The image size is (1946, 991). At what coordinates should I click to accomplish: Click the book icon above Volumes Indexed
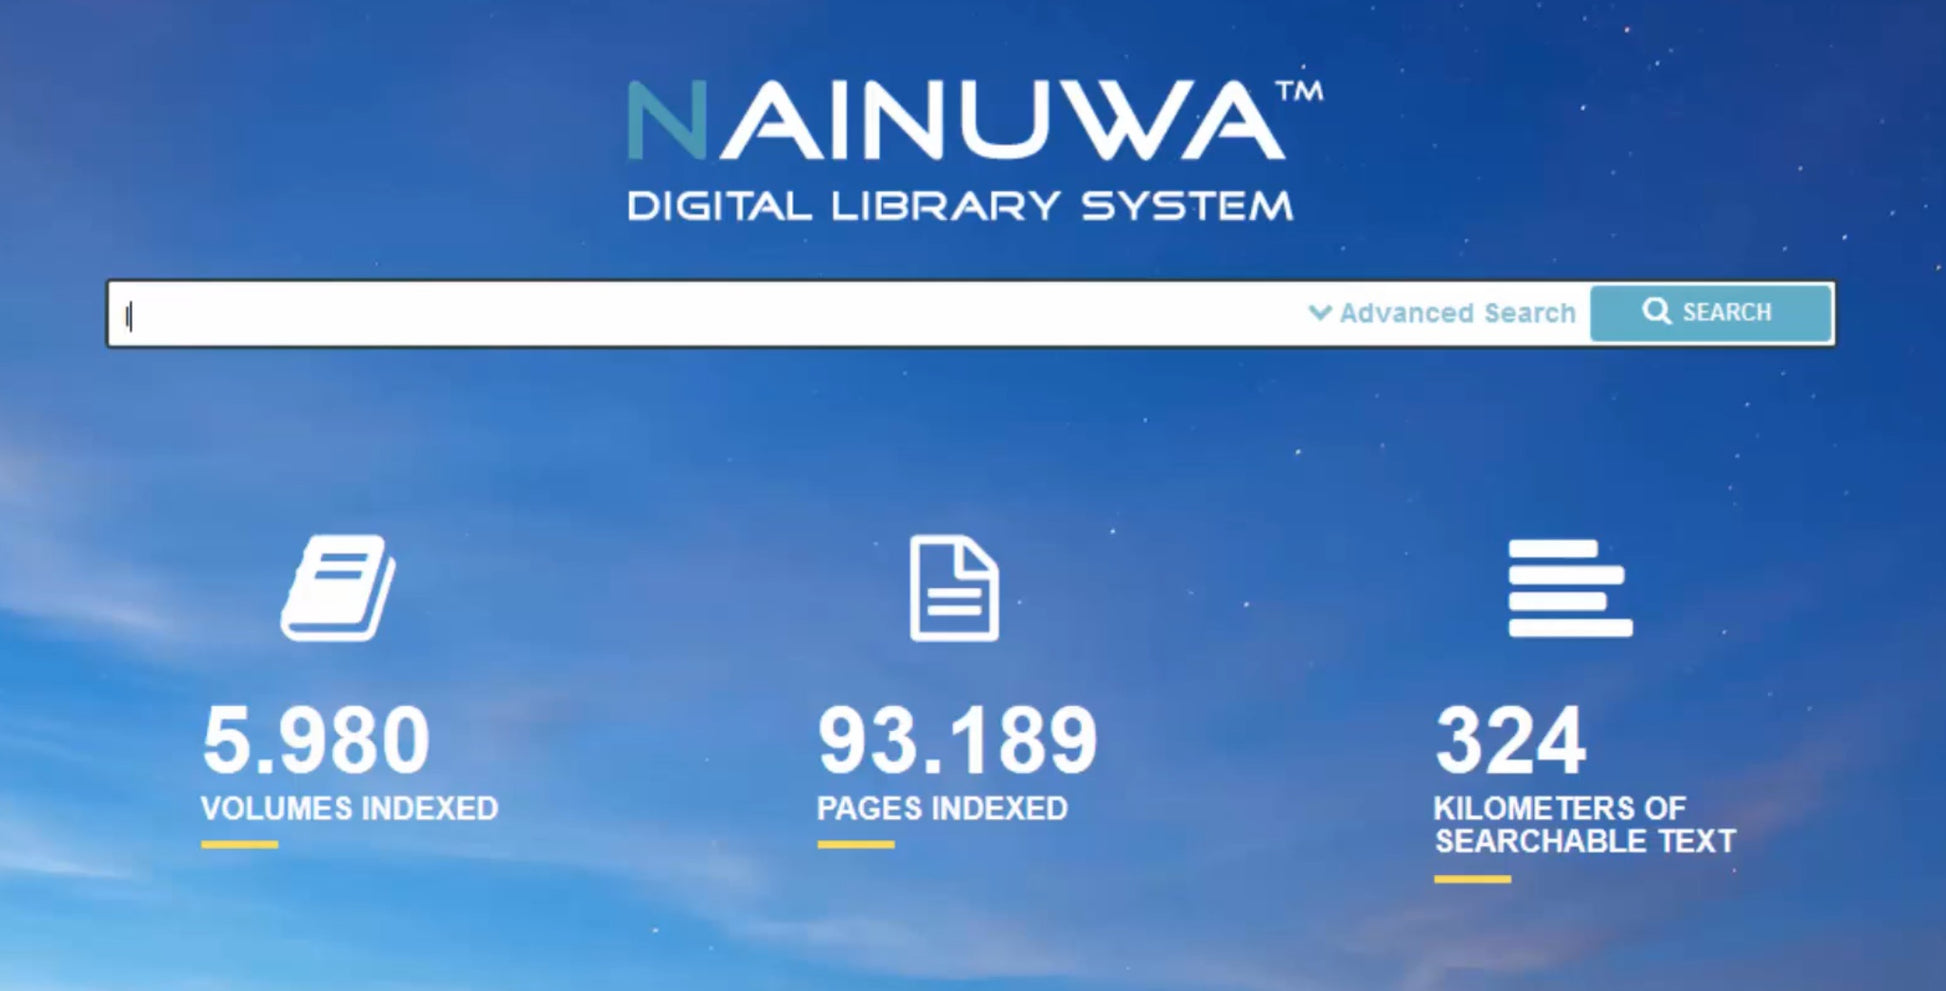tap(338, 588)
